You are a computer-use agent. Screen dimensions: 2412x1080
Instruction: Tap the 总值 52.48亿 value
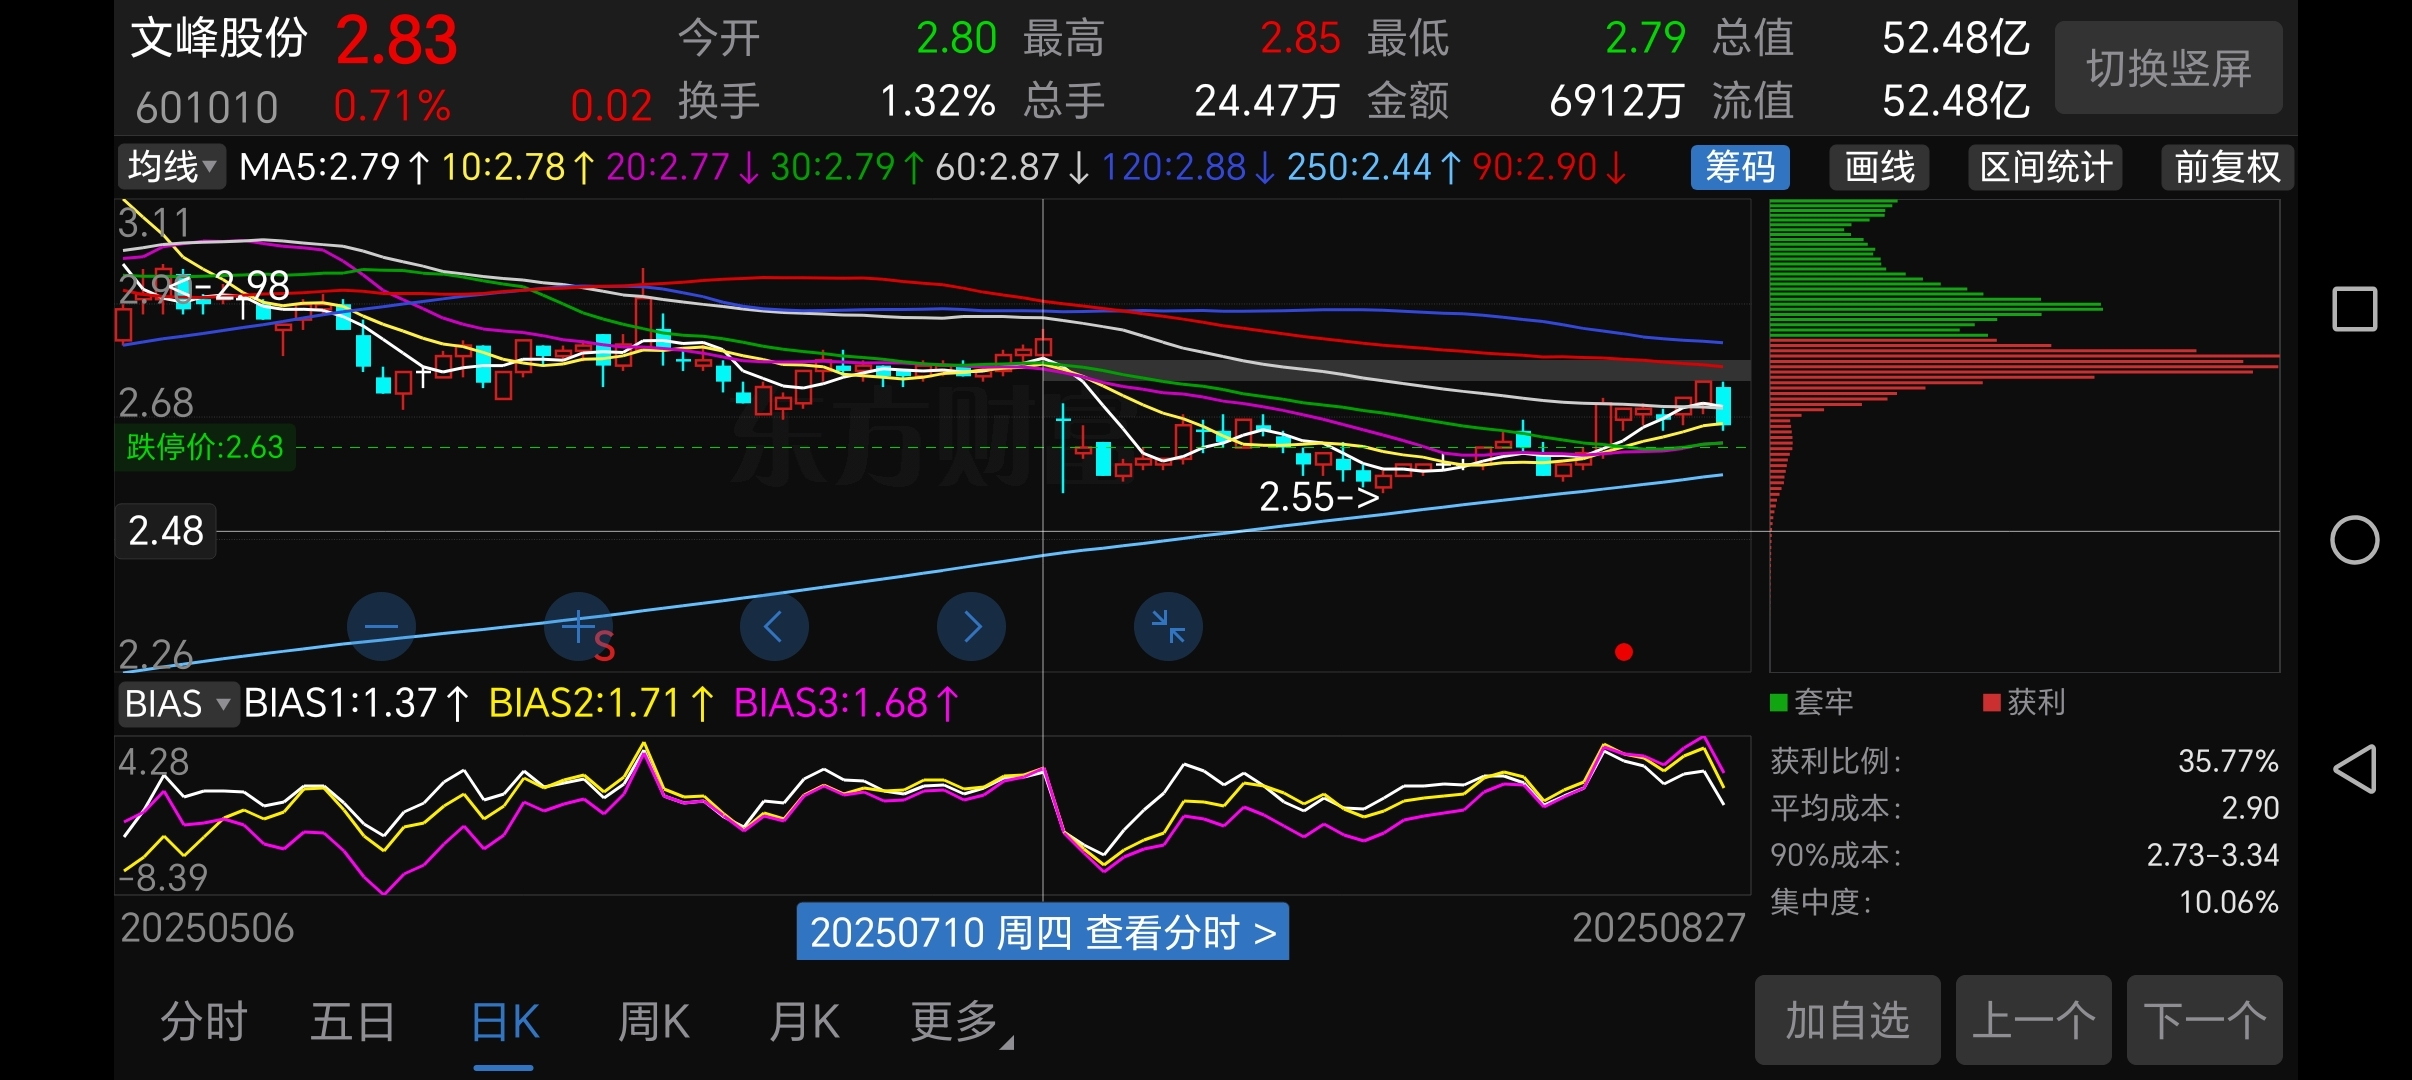(1956, 38)
